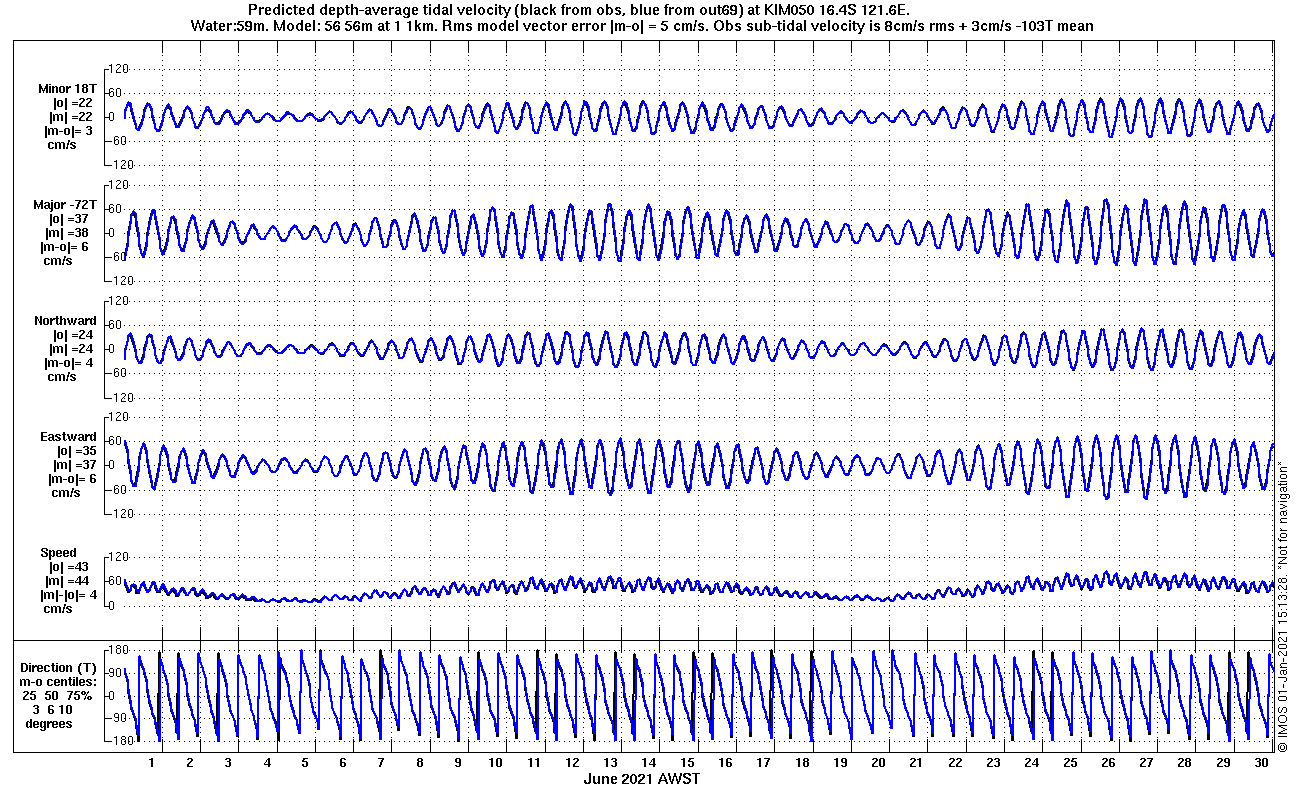Viewport: 1300px width, 800px height.
Task: Click date label '27' on the x-axis
Action: (x=1146, y=762)
